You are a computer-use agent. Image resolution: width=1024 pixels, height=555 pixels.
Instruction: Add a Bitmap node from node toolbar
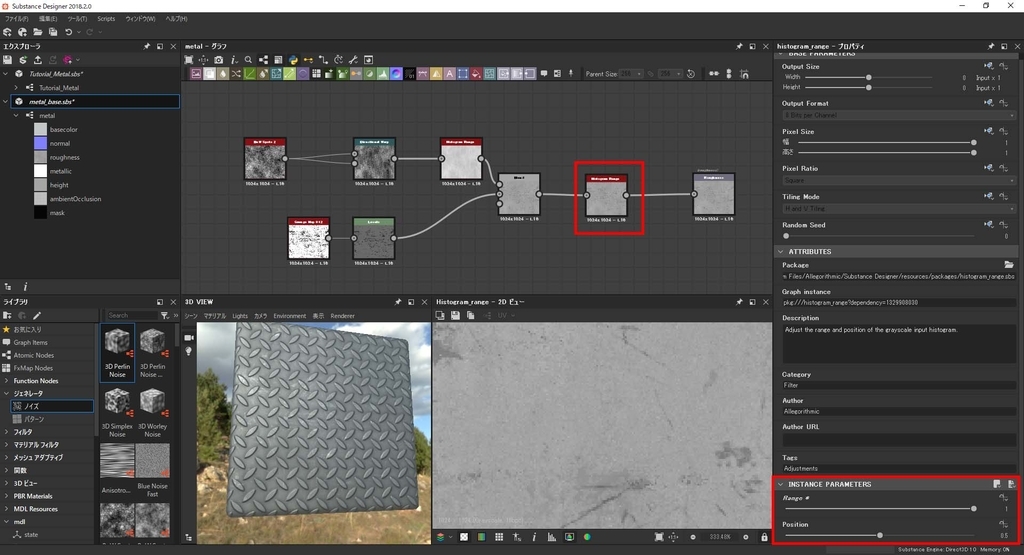[x=196, y=74]
